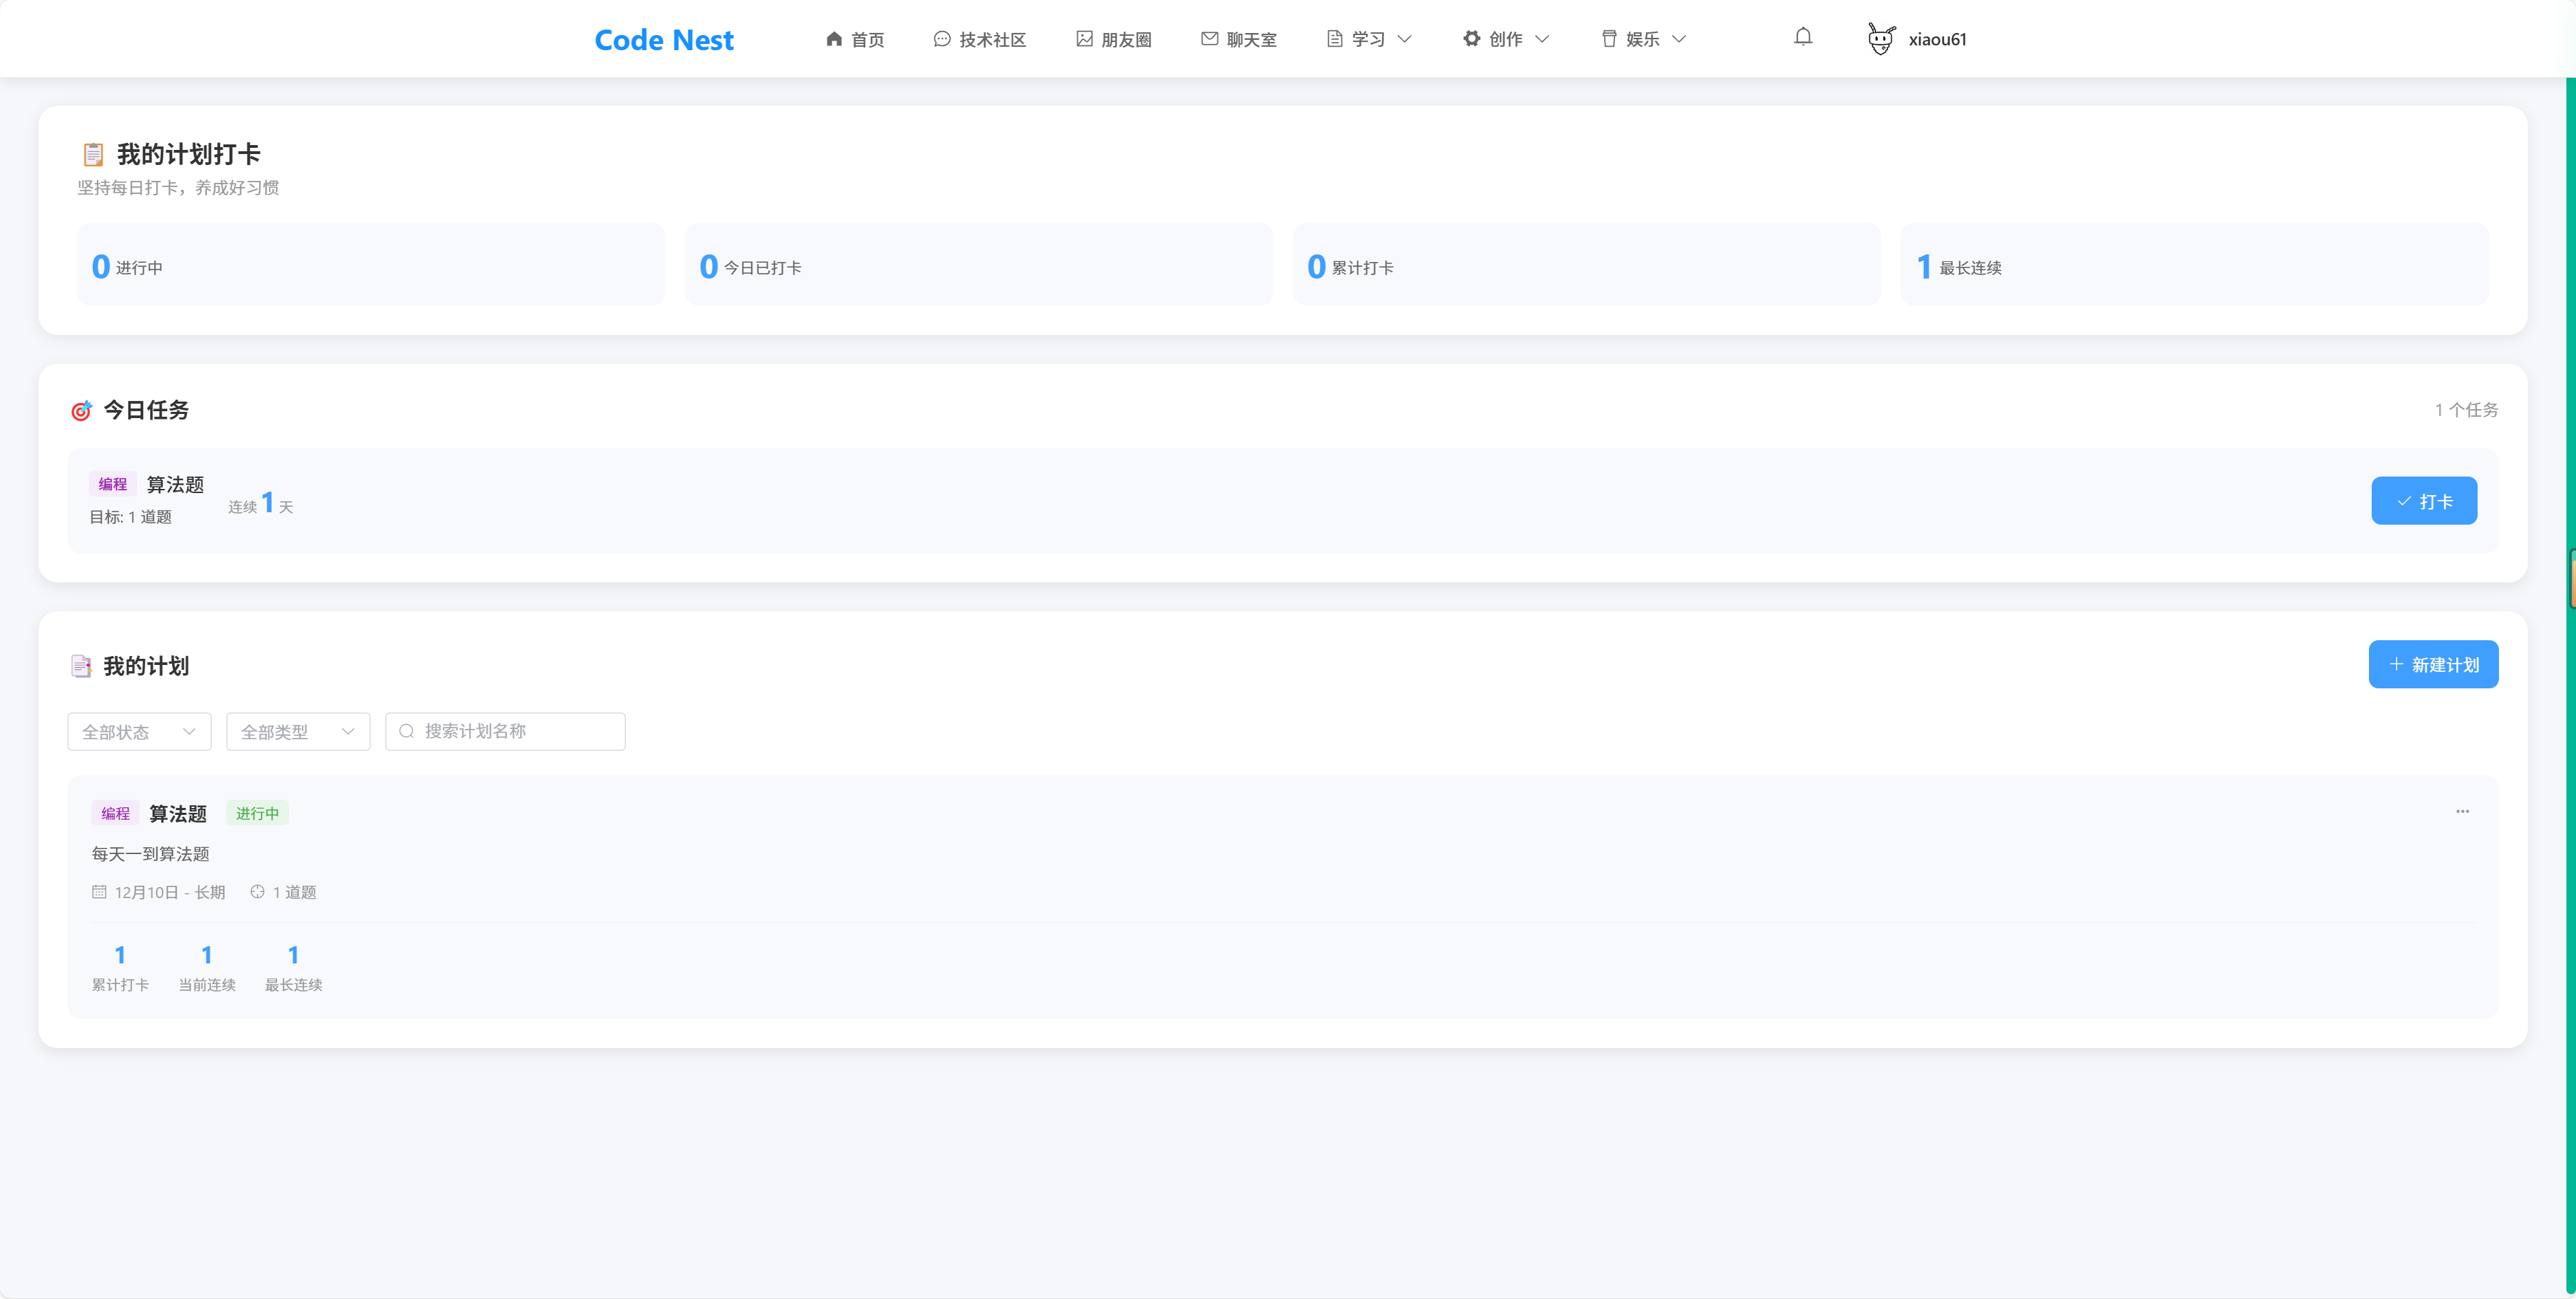Screen dimensions: 2576x1299
Task: Open the 全部类型 filter dropdown
Action: 298,731
